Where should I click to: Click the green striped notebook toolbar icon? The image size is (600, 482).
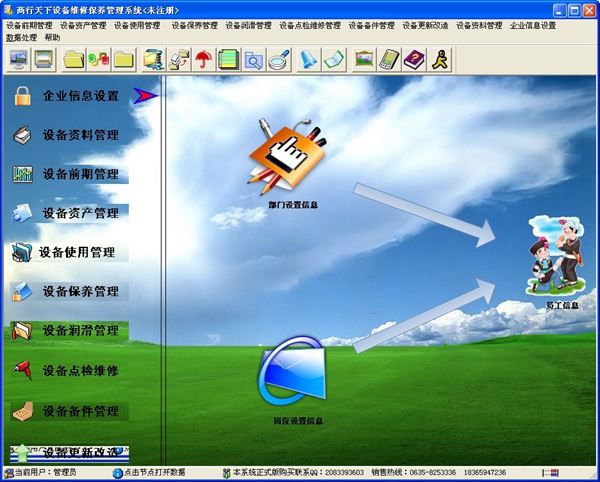(x=228, y=59)
